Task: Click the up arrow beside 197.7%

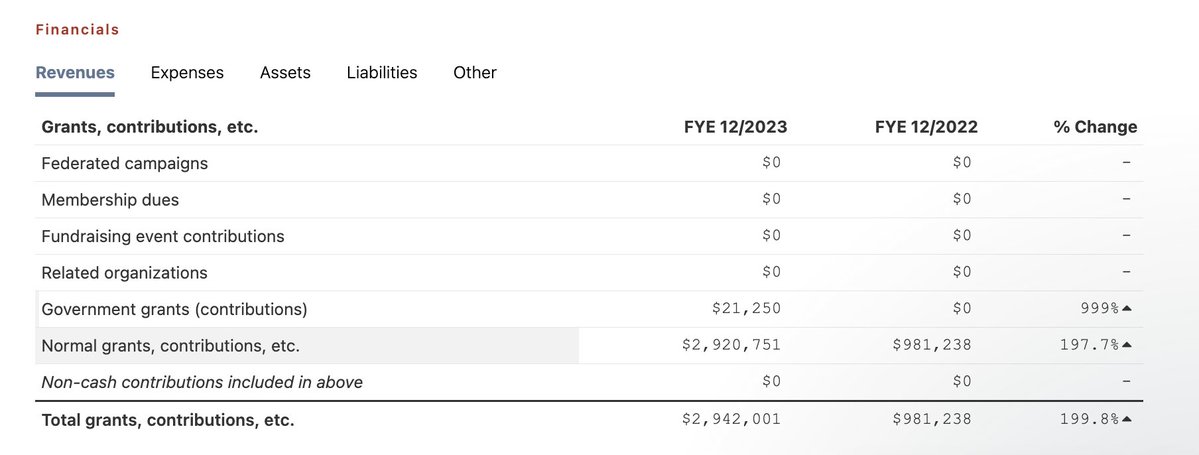Action: (1127, 346)
